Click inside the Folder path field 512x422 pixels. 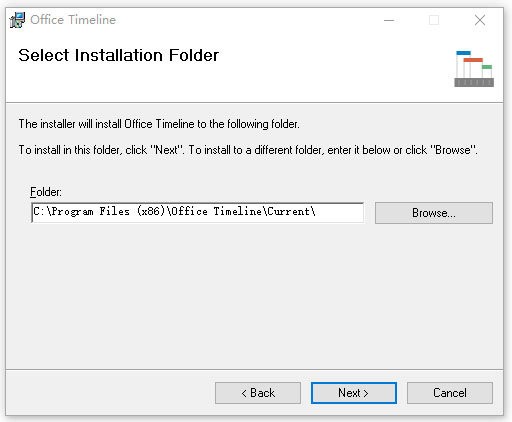coord(197,212)
